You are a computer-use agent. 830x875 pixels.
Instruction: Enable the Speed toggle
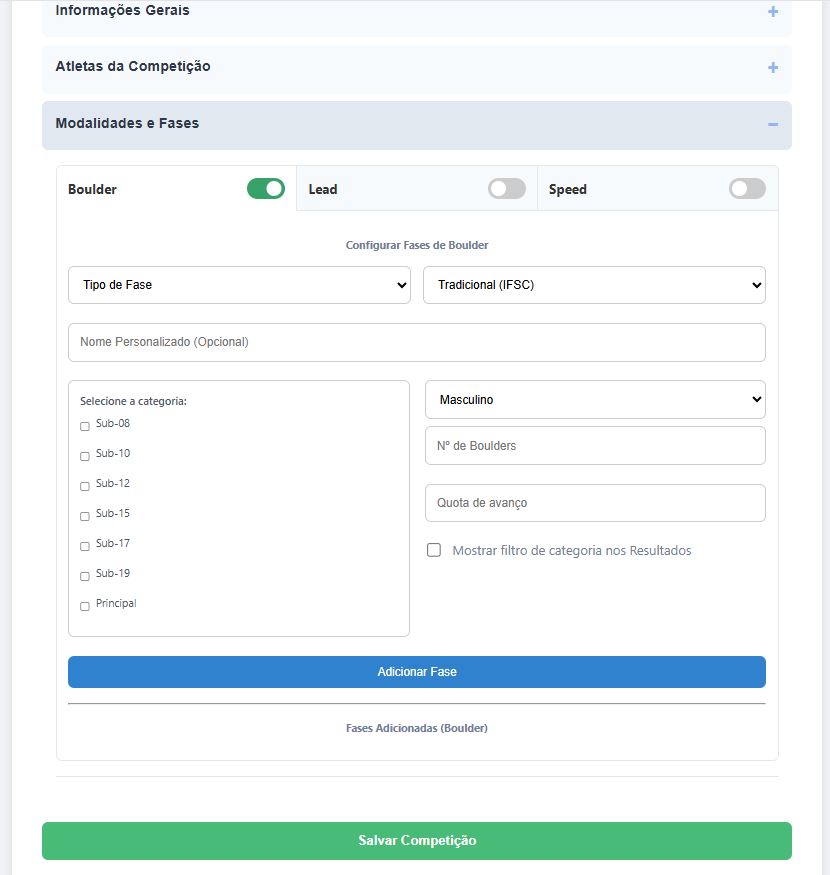click(746, 188)
